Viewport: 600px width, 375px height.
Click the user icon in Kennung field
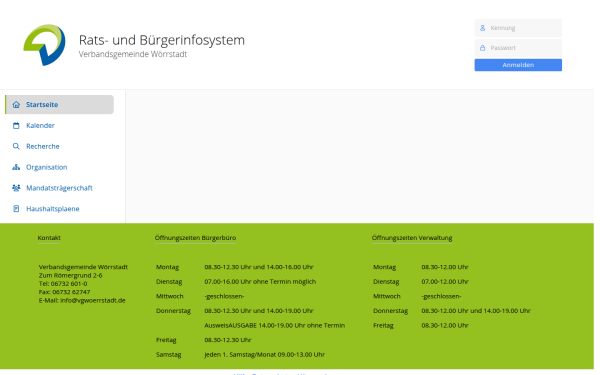click(x=483, y=28)
